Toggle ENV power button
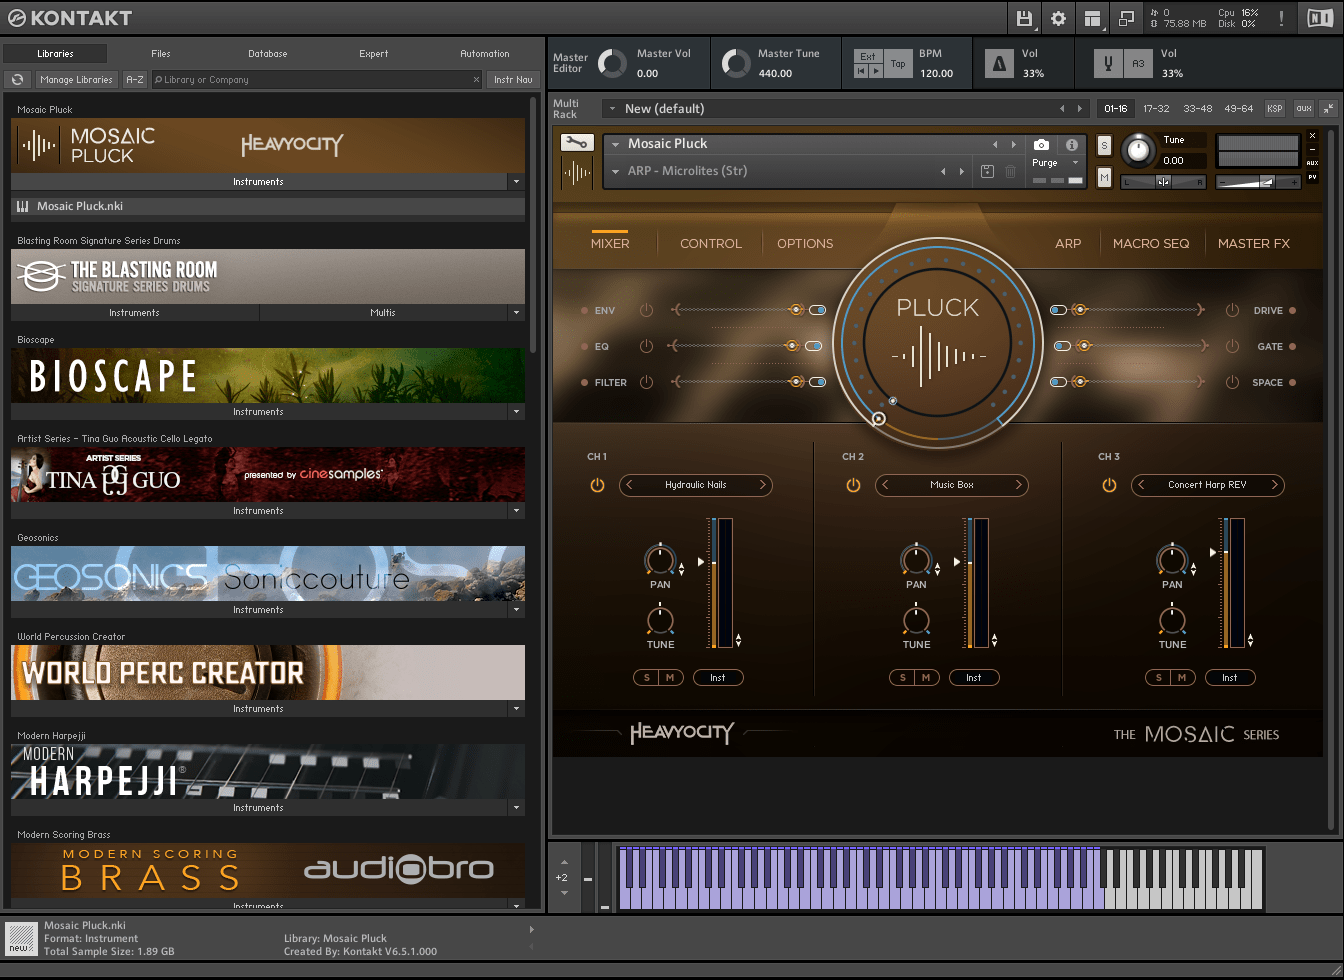 [647, 311]
